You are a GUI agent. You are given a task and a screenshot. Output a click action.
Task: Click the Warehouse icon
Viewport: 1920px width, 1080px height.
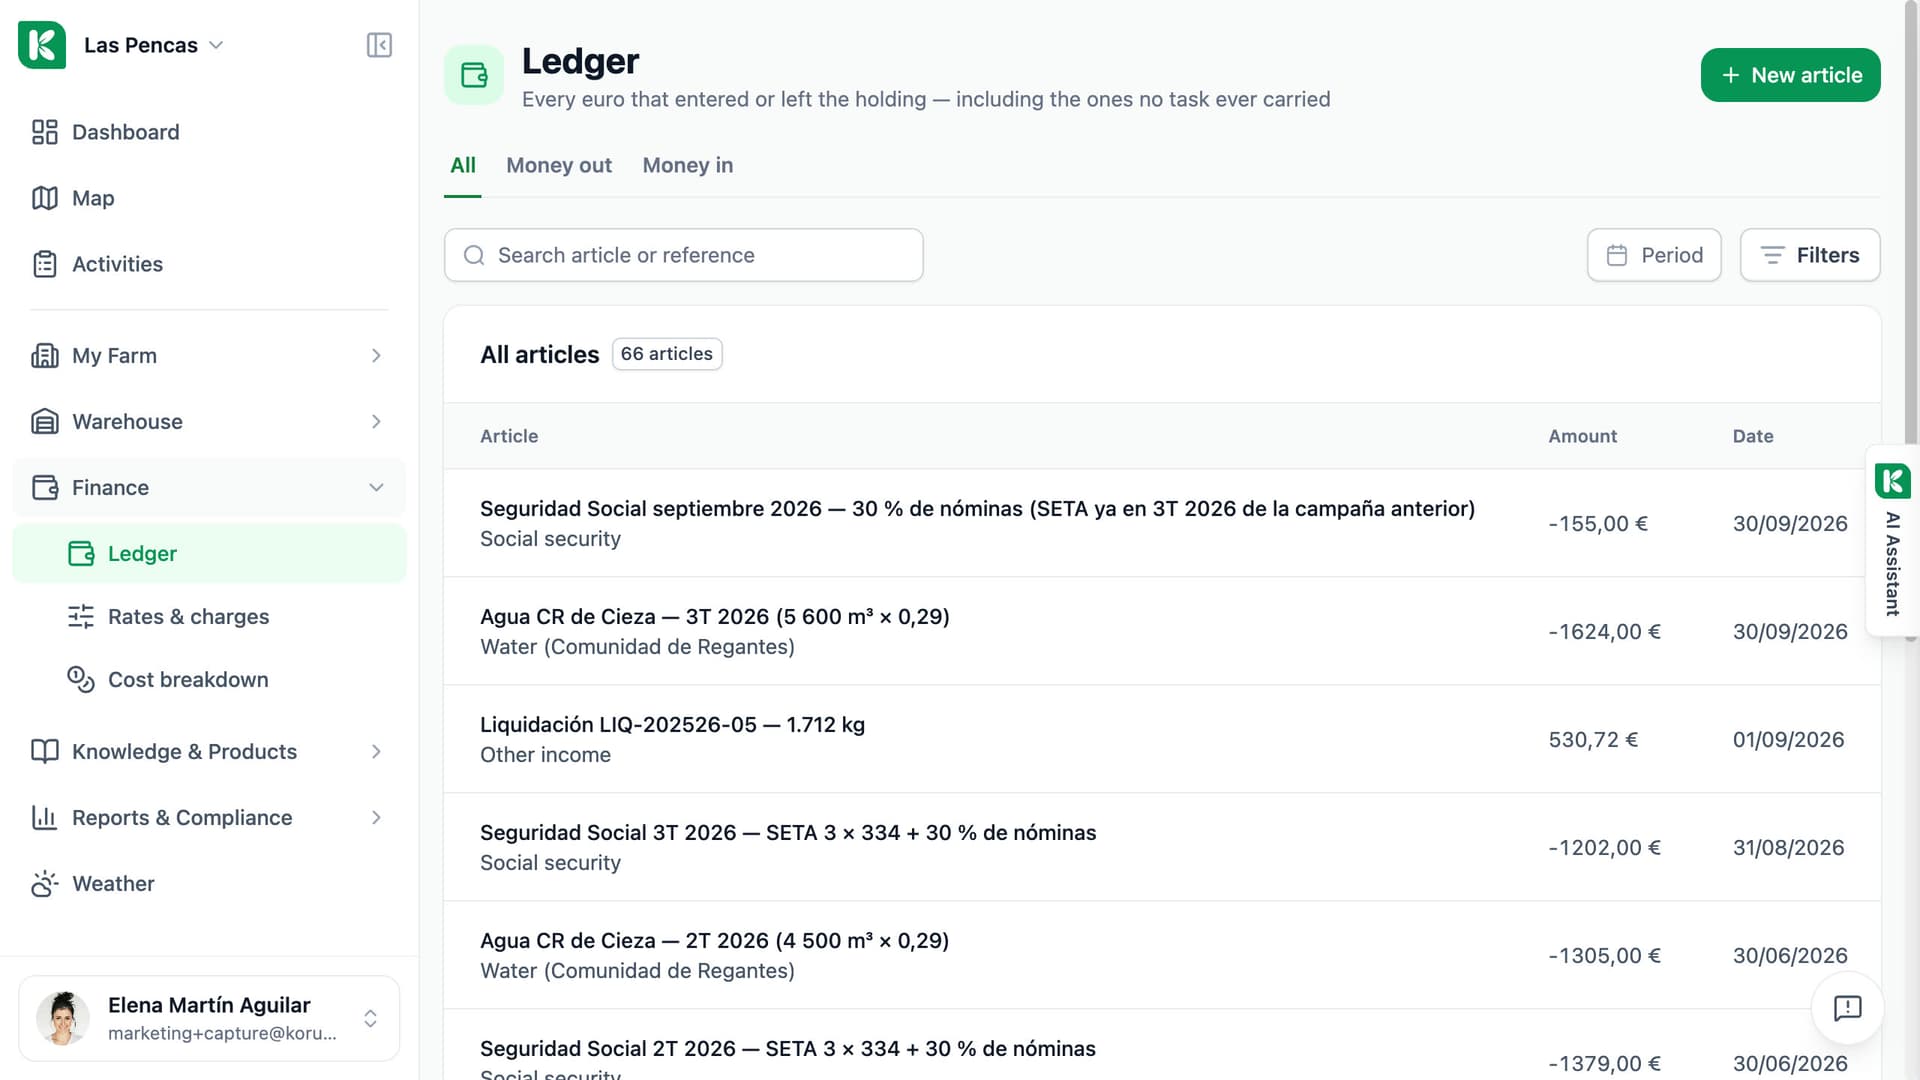click(45, 422)
